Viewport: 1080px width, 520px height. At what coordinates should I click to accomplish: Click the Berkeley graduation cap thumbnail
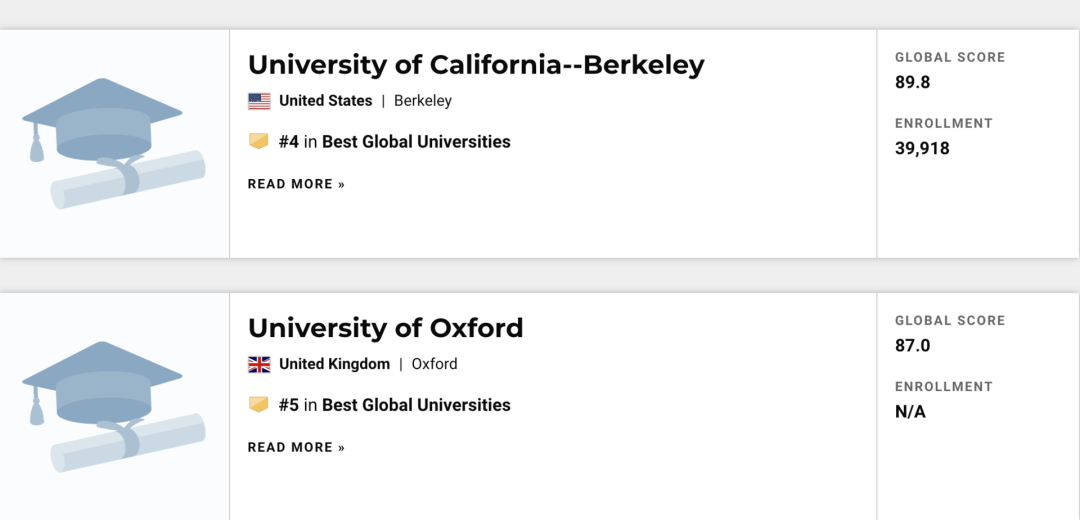[113, 144]
